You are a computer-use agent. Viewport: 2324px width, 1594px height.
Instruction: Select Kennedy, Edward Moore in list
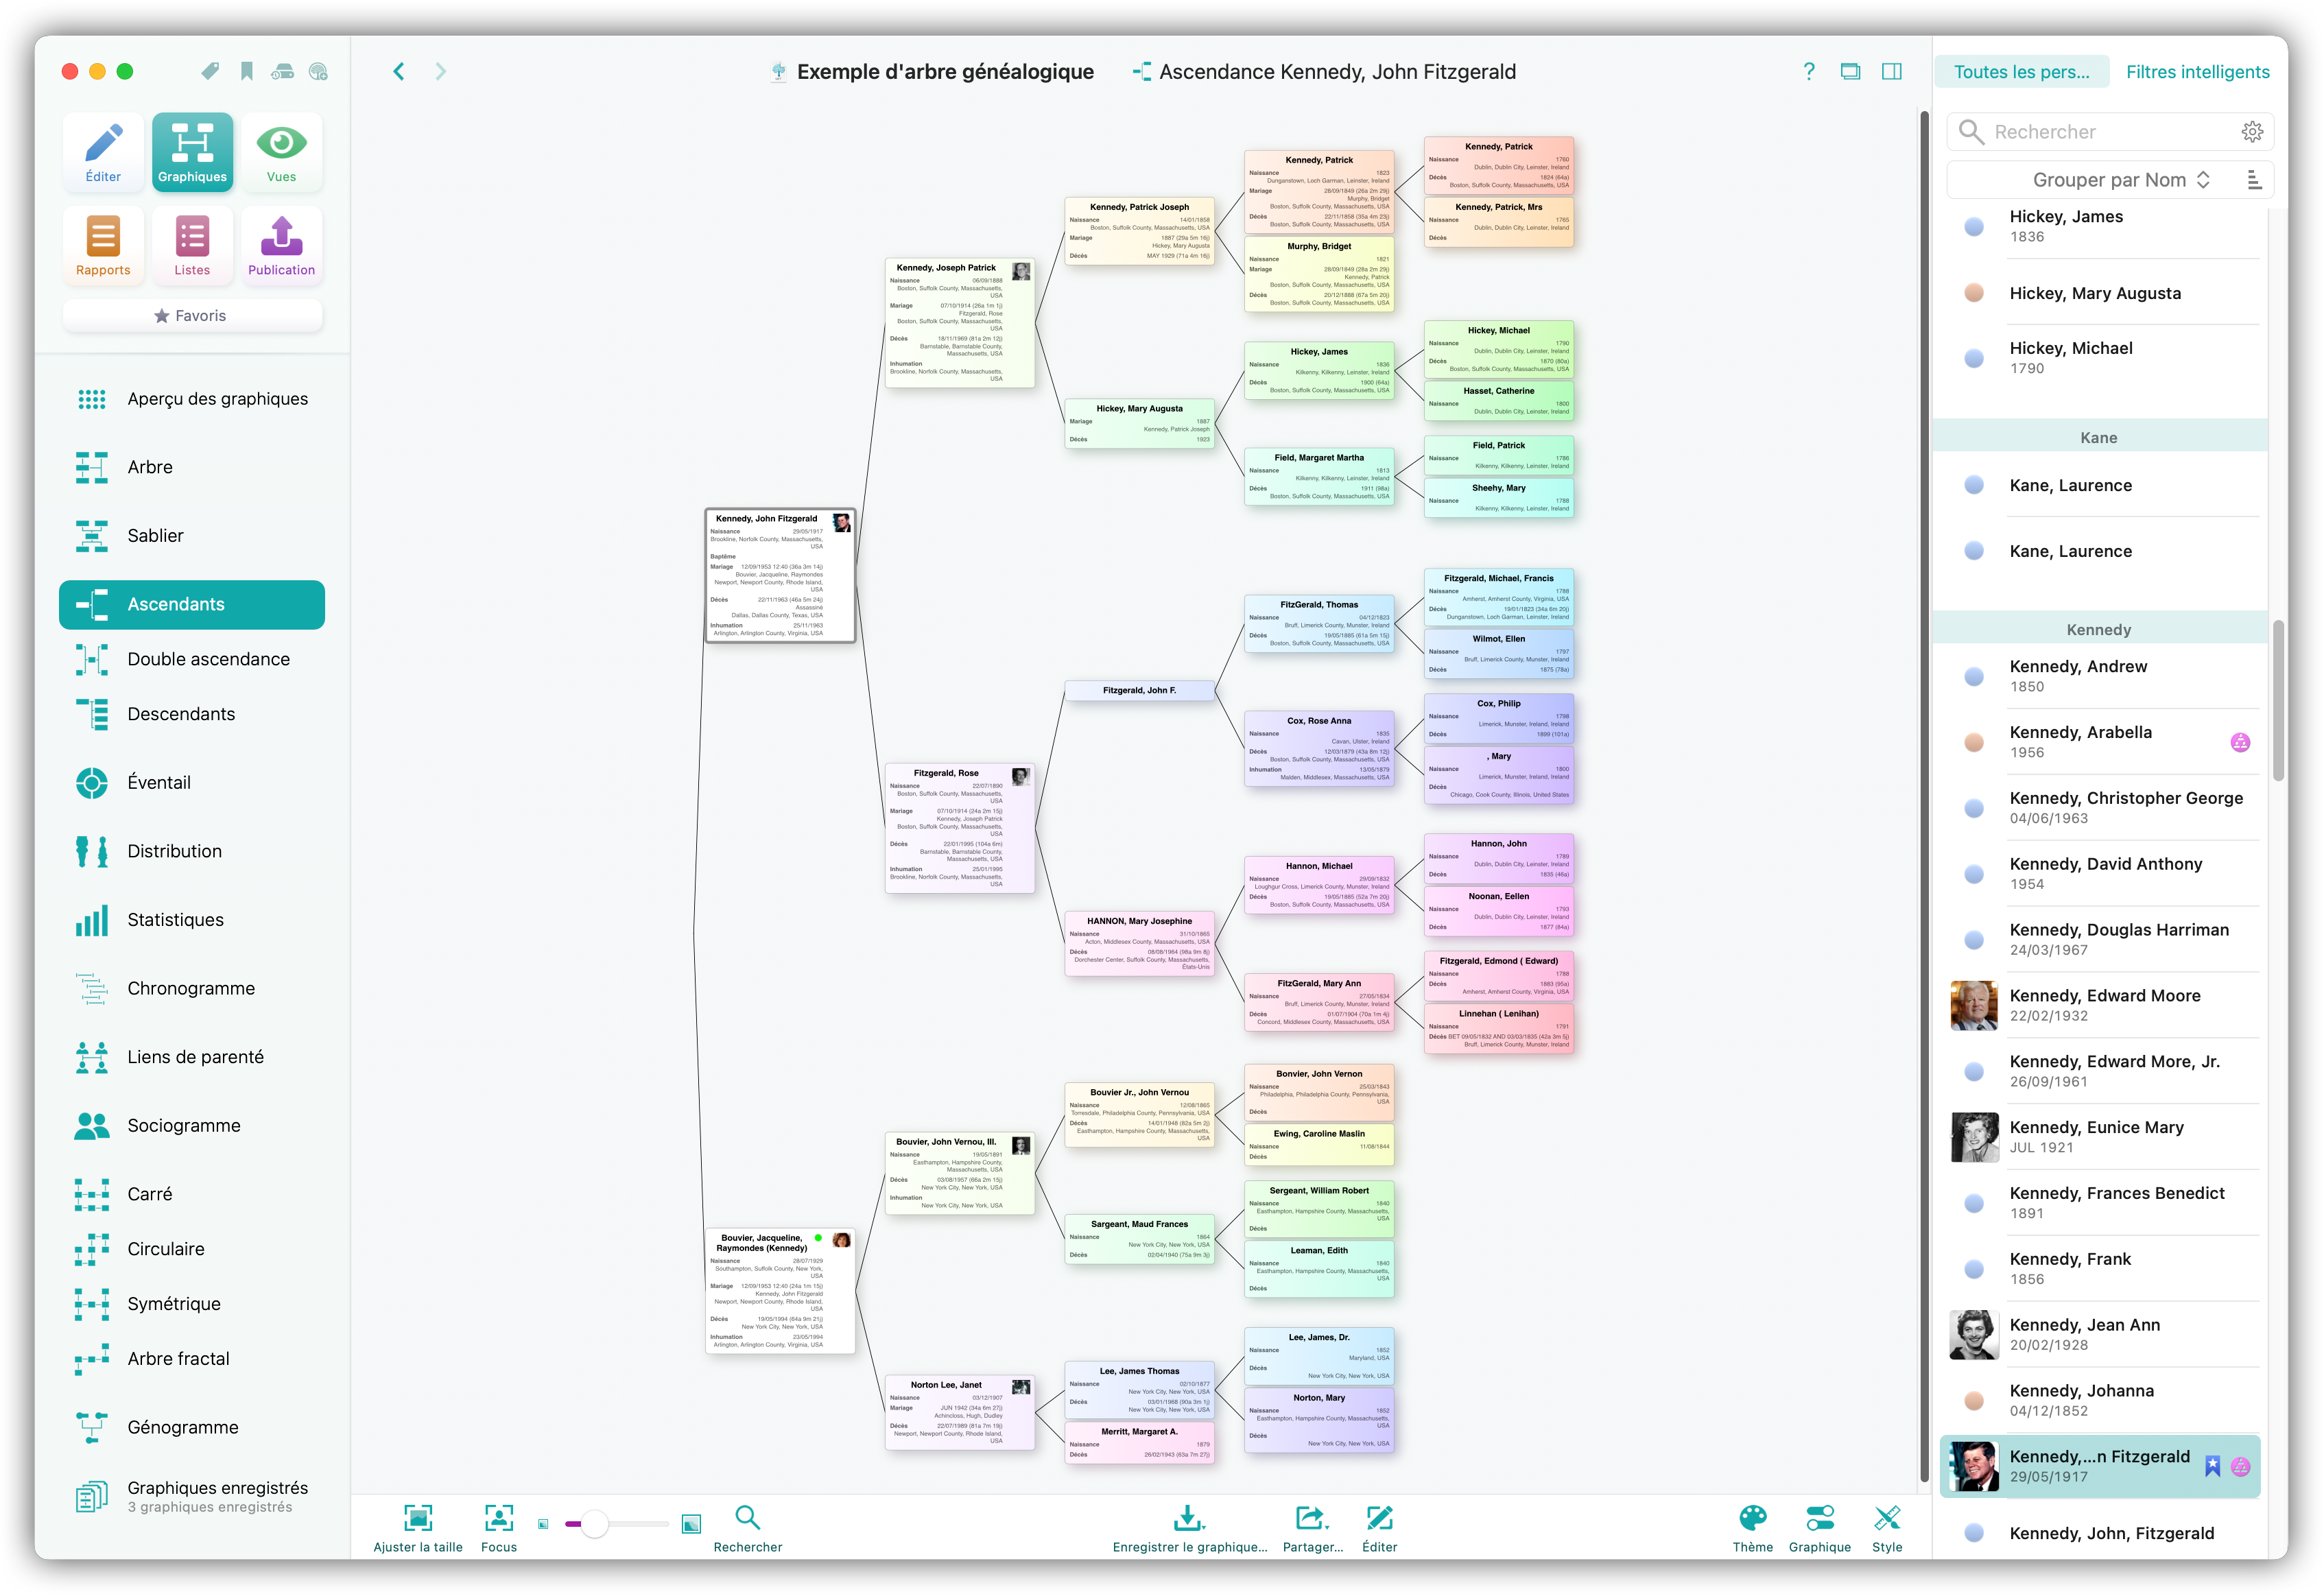[2100, 1005]
